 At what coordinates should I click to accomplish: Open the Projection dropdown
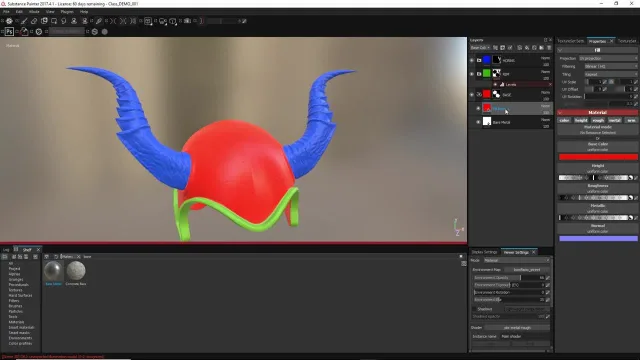608,58
